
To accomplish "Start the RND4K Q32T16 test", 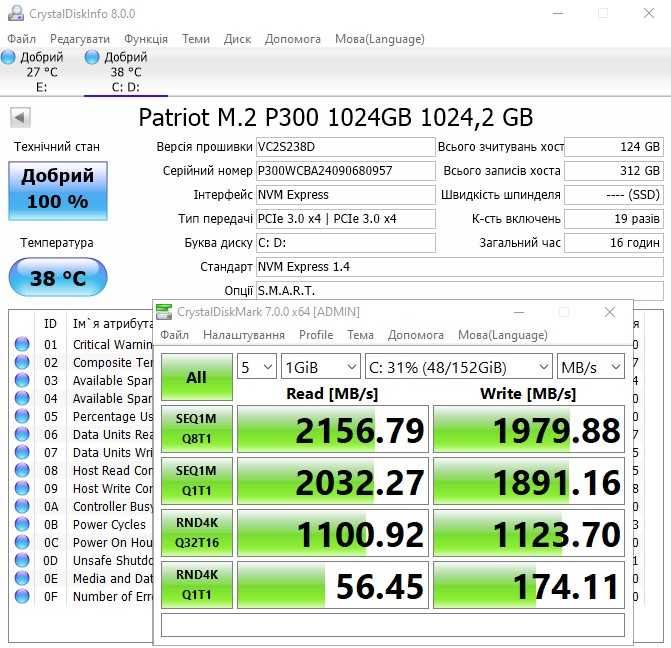I will (x=197, y=533).
